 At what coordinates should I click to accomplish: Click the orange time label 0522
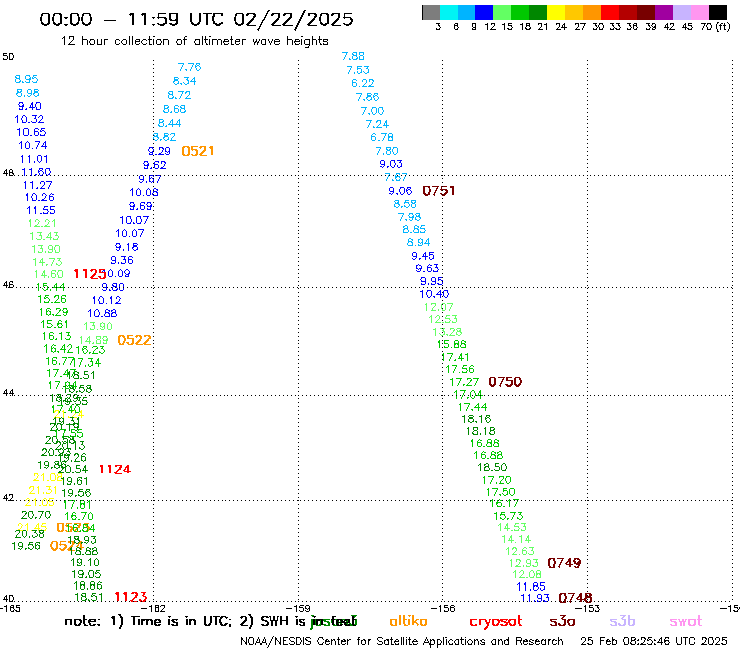pos(135,340)
